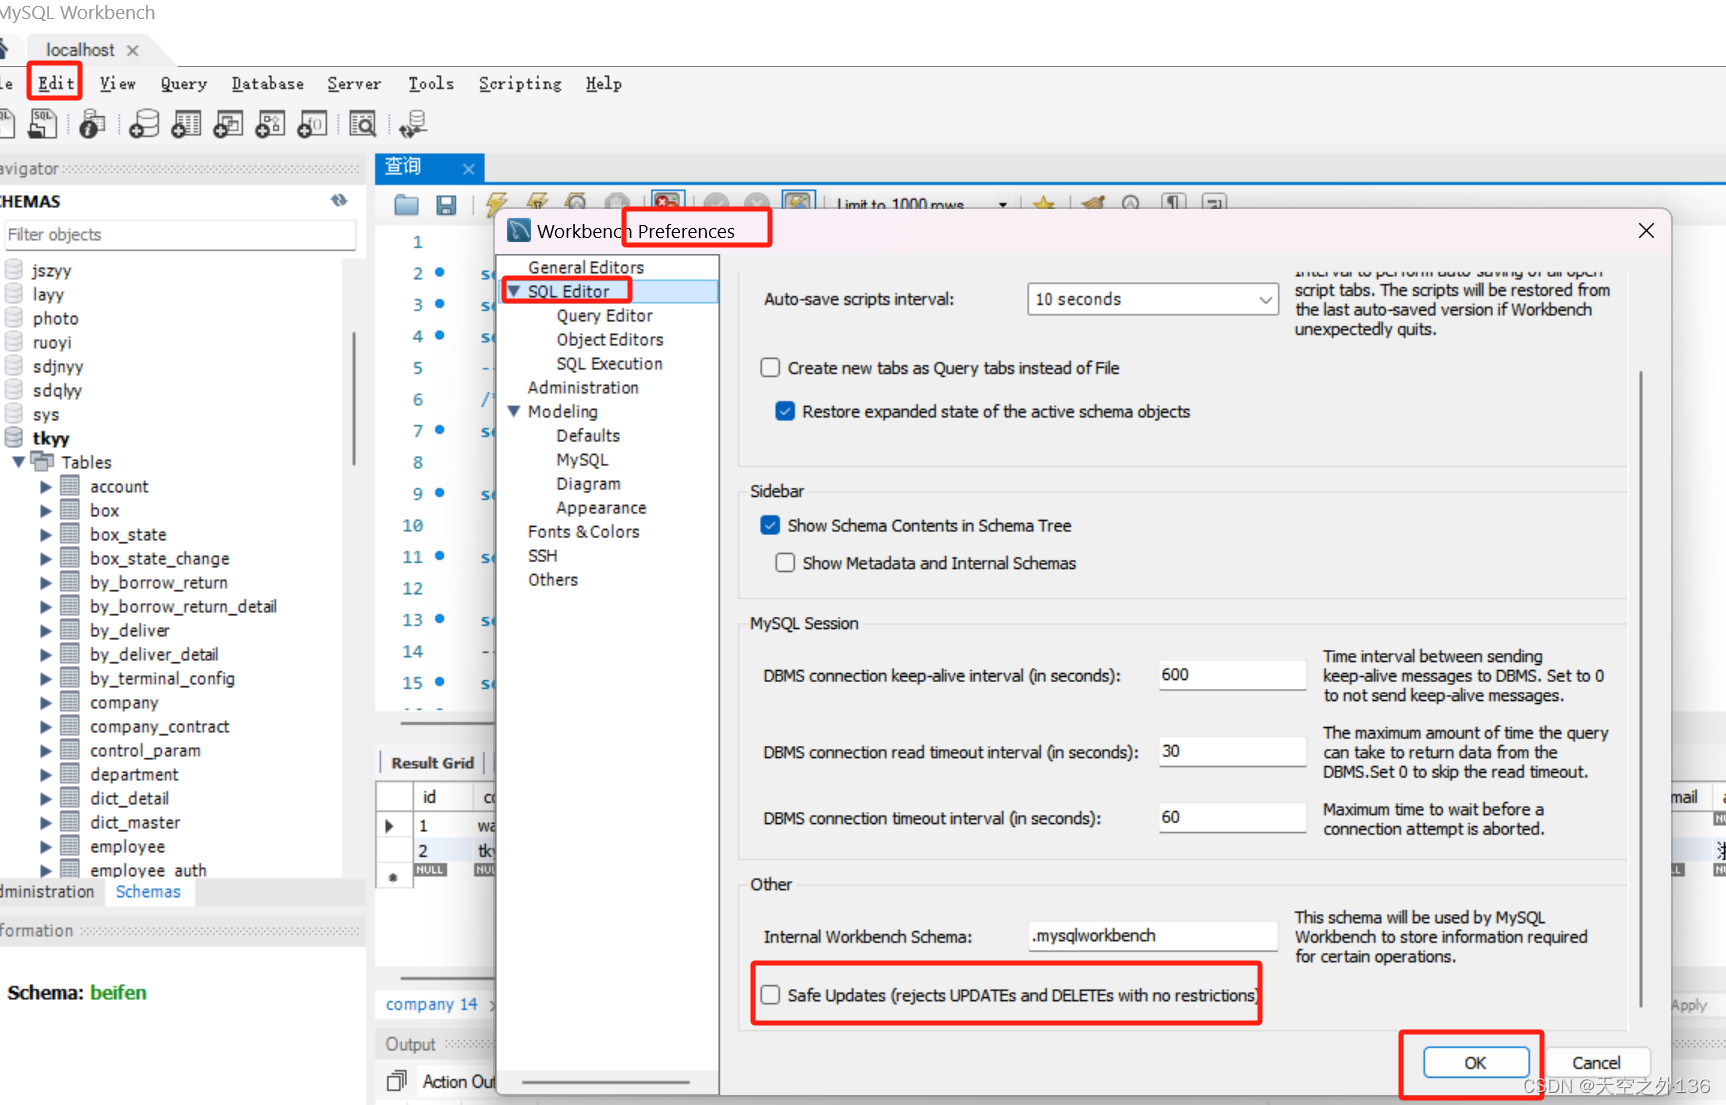
Task: Click the company table icon
Action: pos(70,702)
